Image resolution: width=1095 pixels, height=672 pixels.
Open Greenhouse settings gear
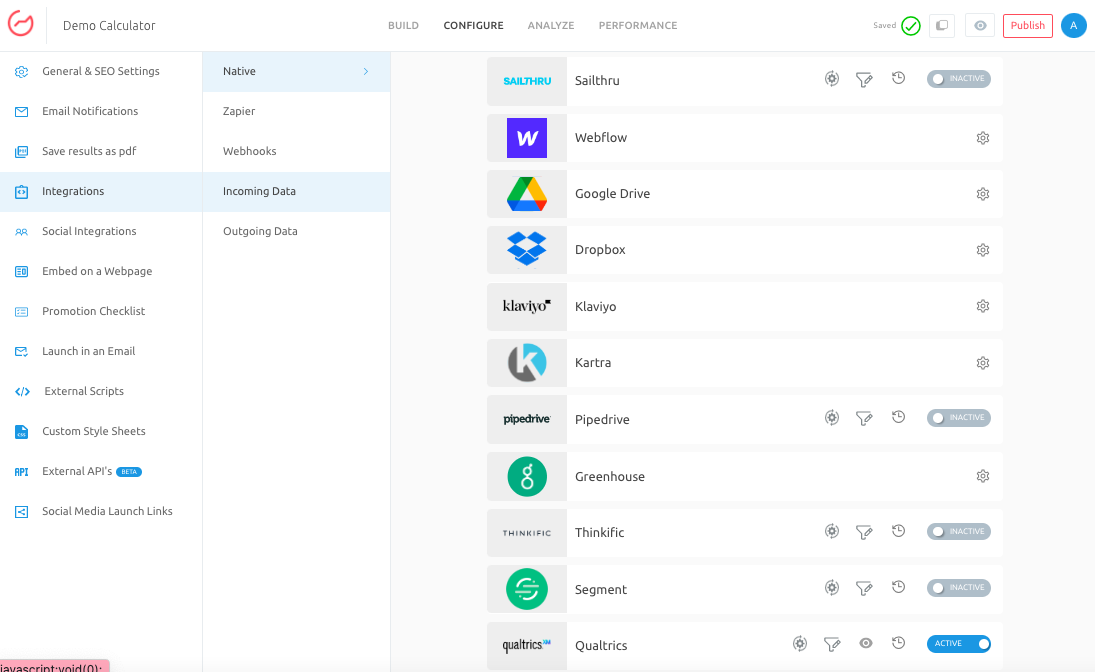click(983, 476)
